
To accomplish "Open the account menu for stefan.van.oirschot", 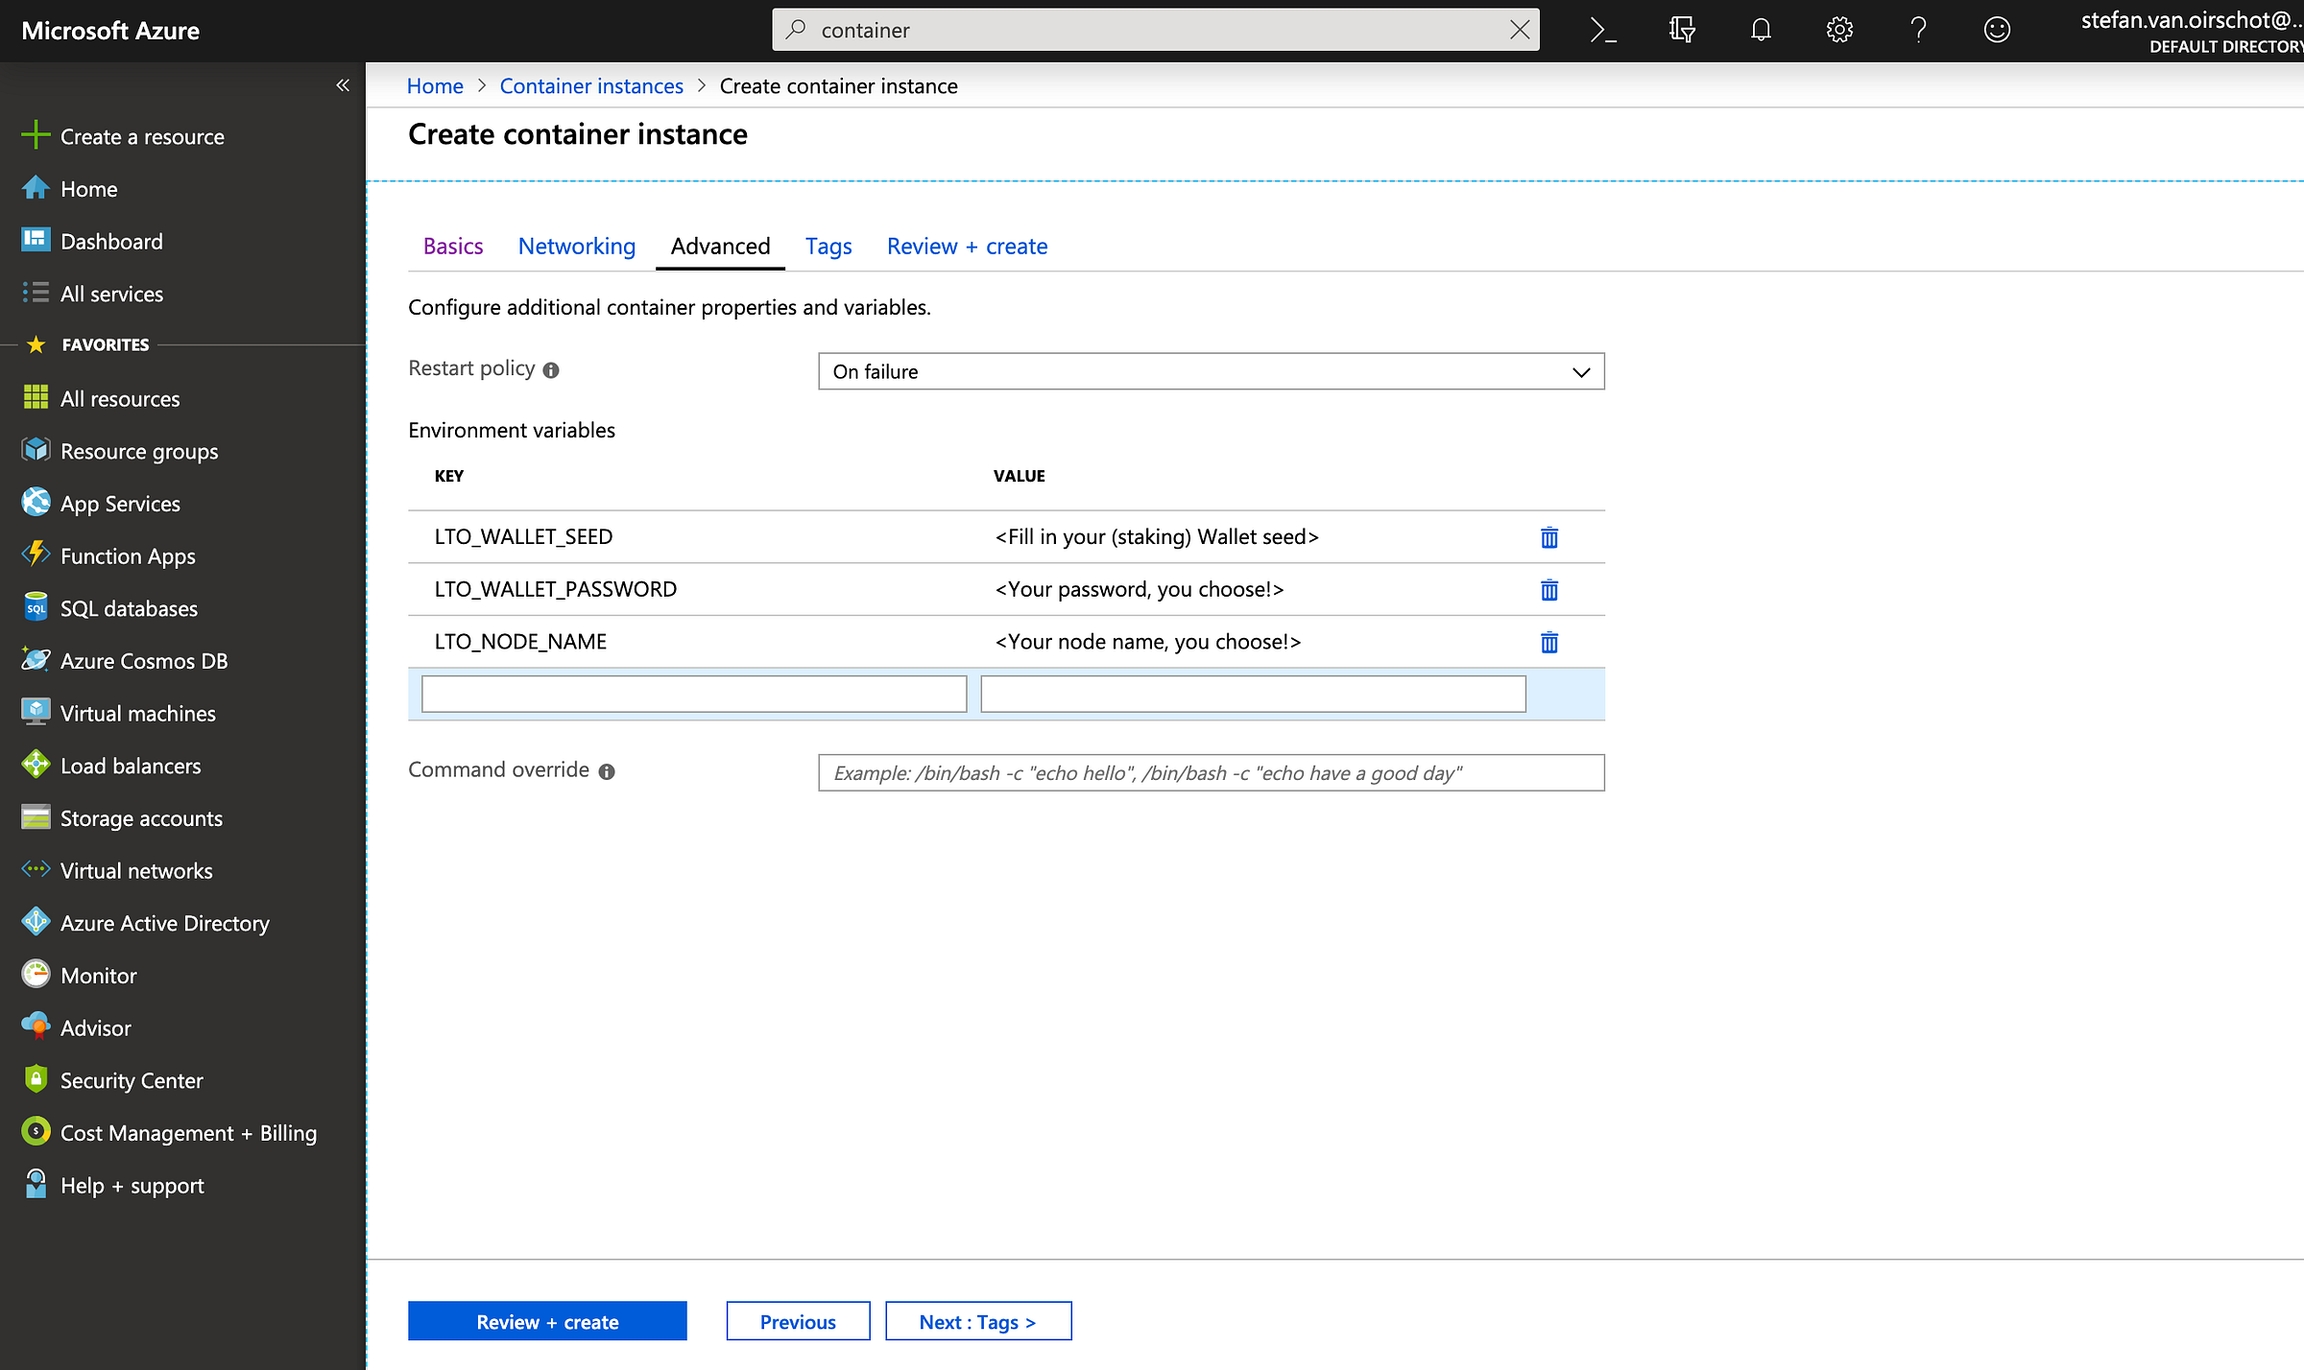I will [2191, 30].
